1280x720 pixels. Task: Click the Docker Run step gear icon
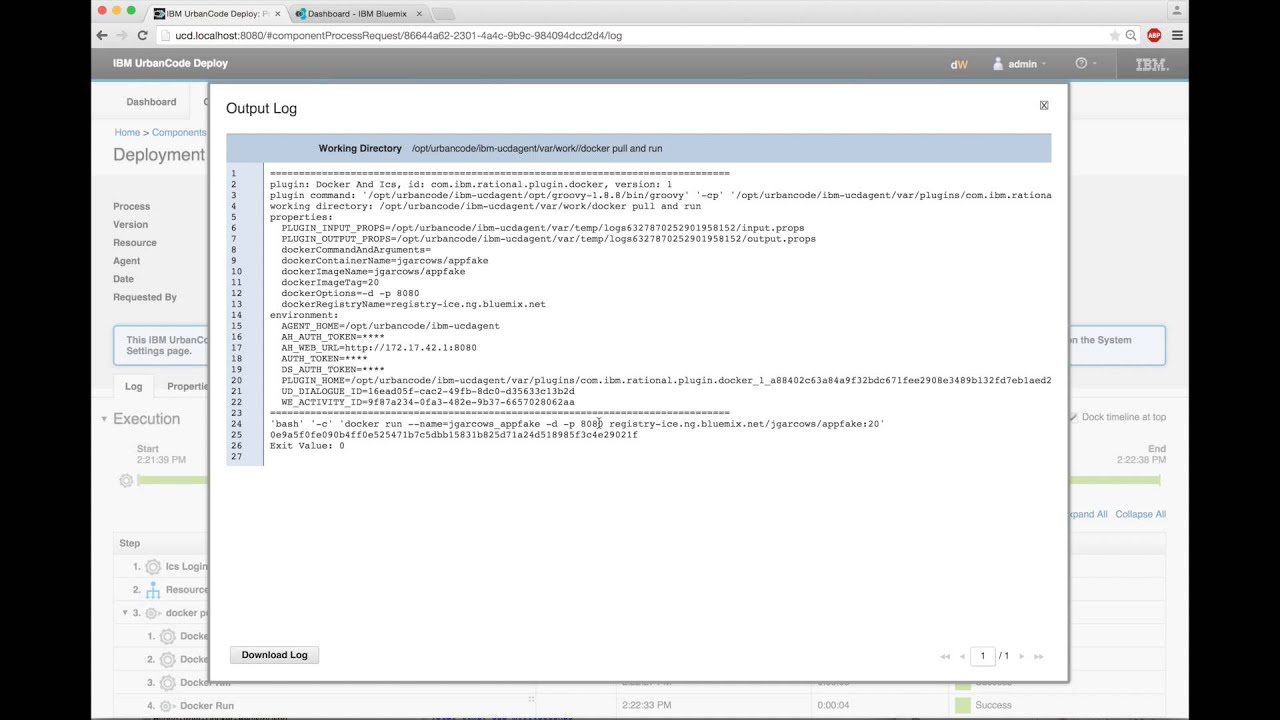pos(167,706)
